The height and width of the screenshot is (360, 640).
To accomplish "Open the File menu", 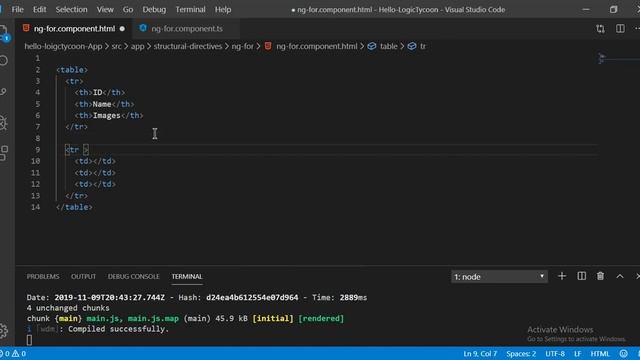I will tap(18, 9).
